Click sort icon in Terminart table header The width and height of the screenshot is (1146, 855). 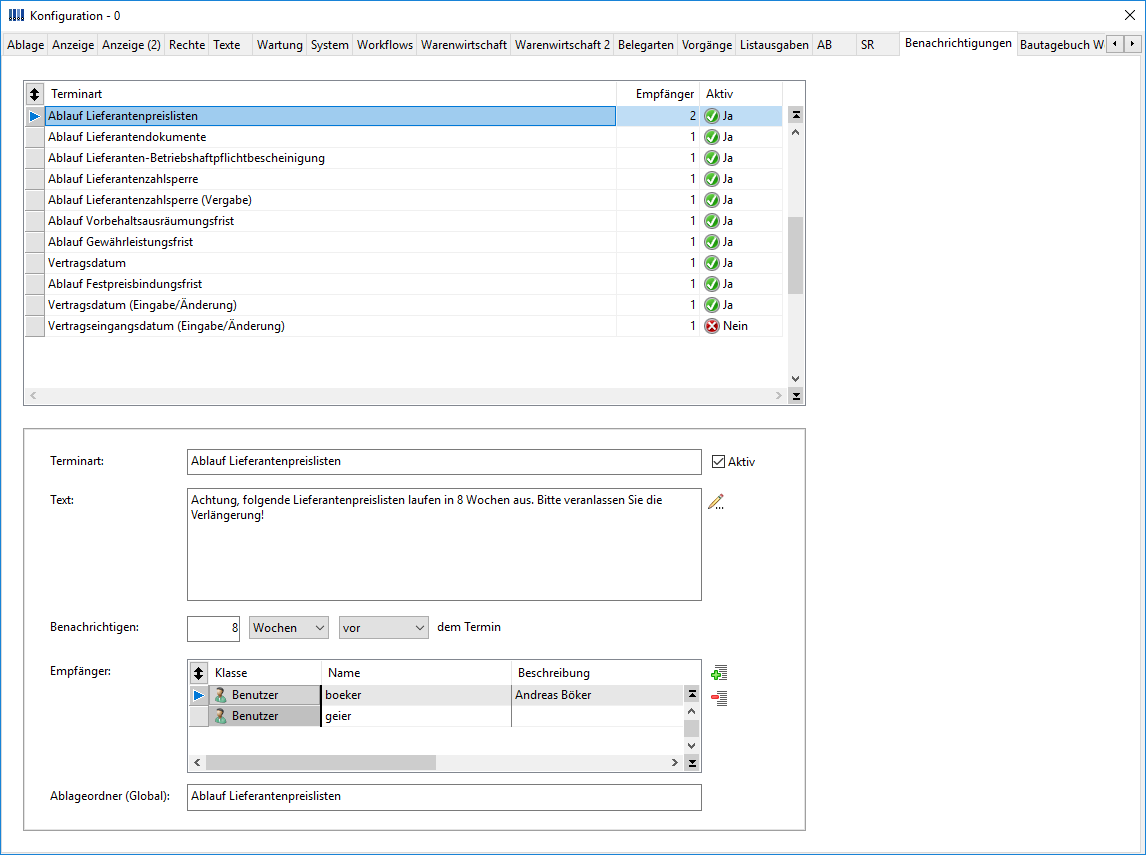tap(34, 94)
